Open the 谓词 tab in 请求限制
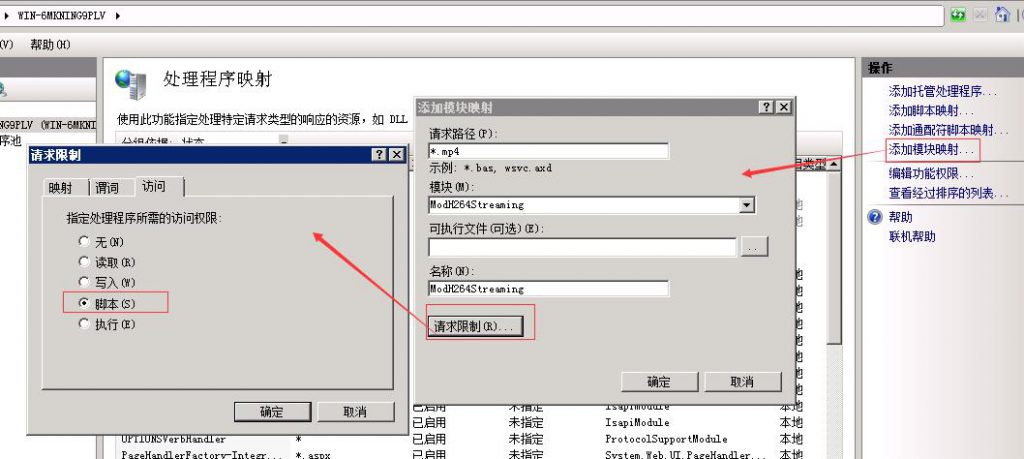The height and width of the screenshot is (459, 1024). 107,187
